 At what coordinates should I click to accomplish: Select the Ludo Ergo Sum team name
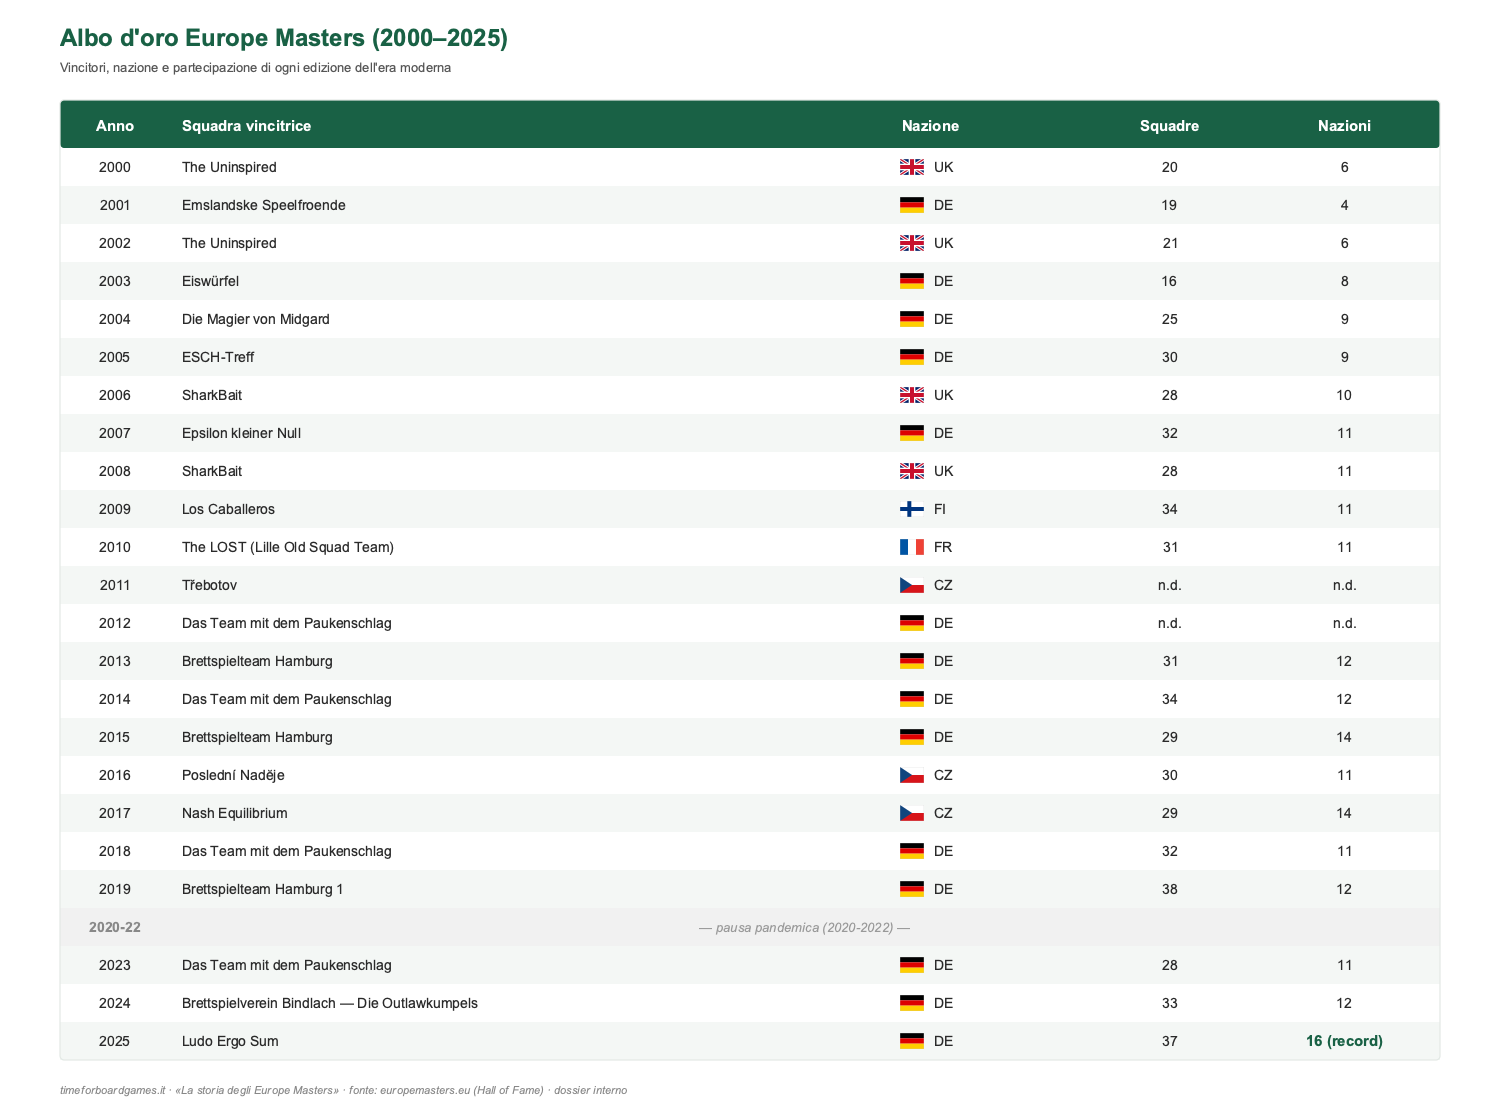[x=230, y=1041]
